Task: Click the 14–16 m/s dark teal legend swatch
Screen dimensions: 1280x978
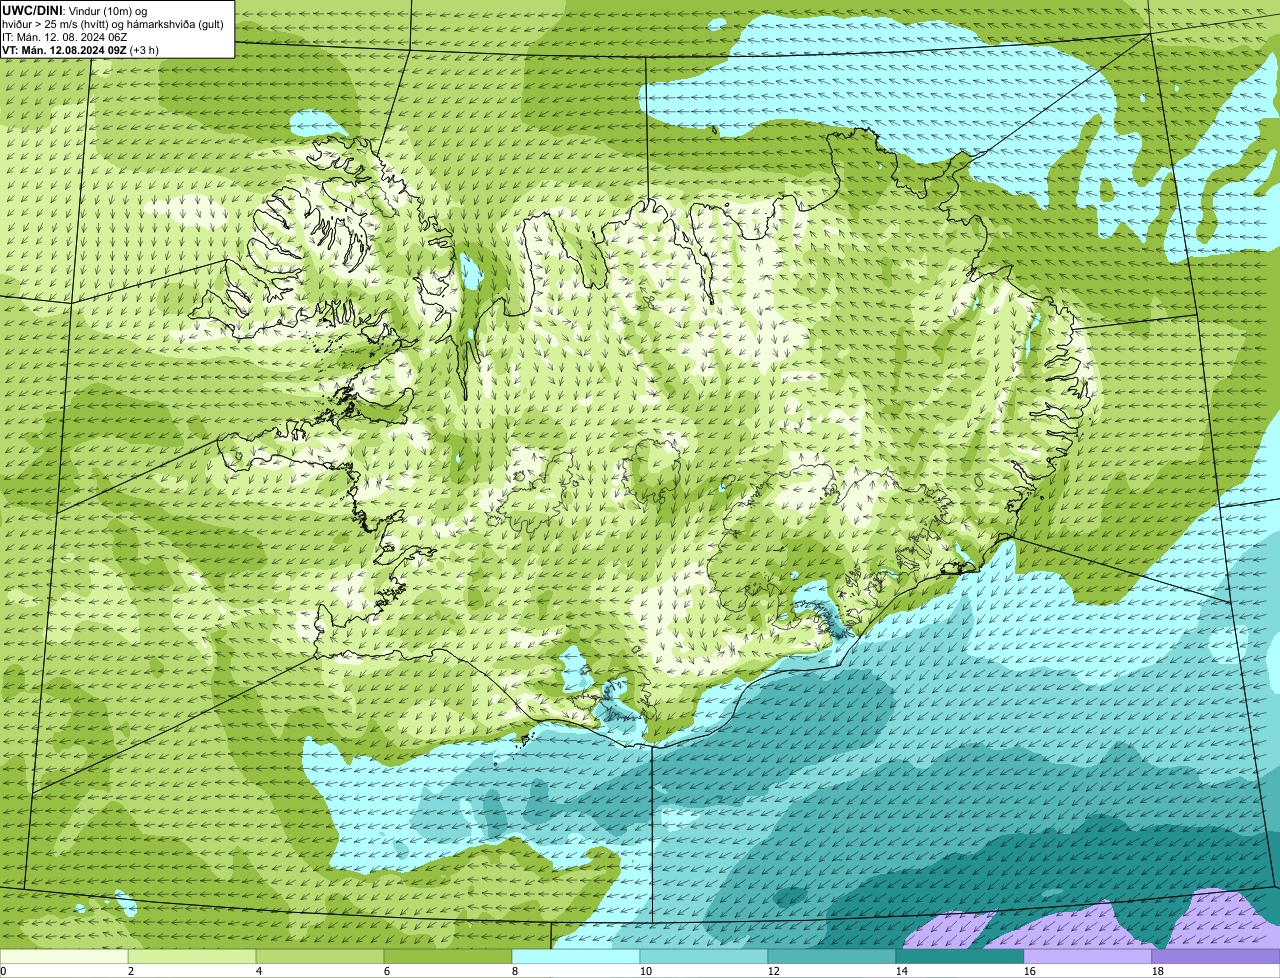Action: 960,956
